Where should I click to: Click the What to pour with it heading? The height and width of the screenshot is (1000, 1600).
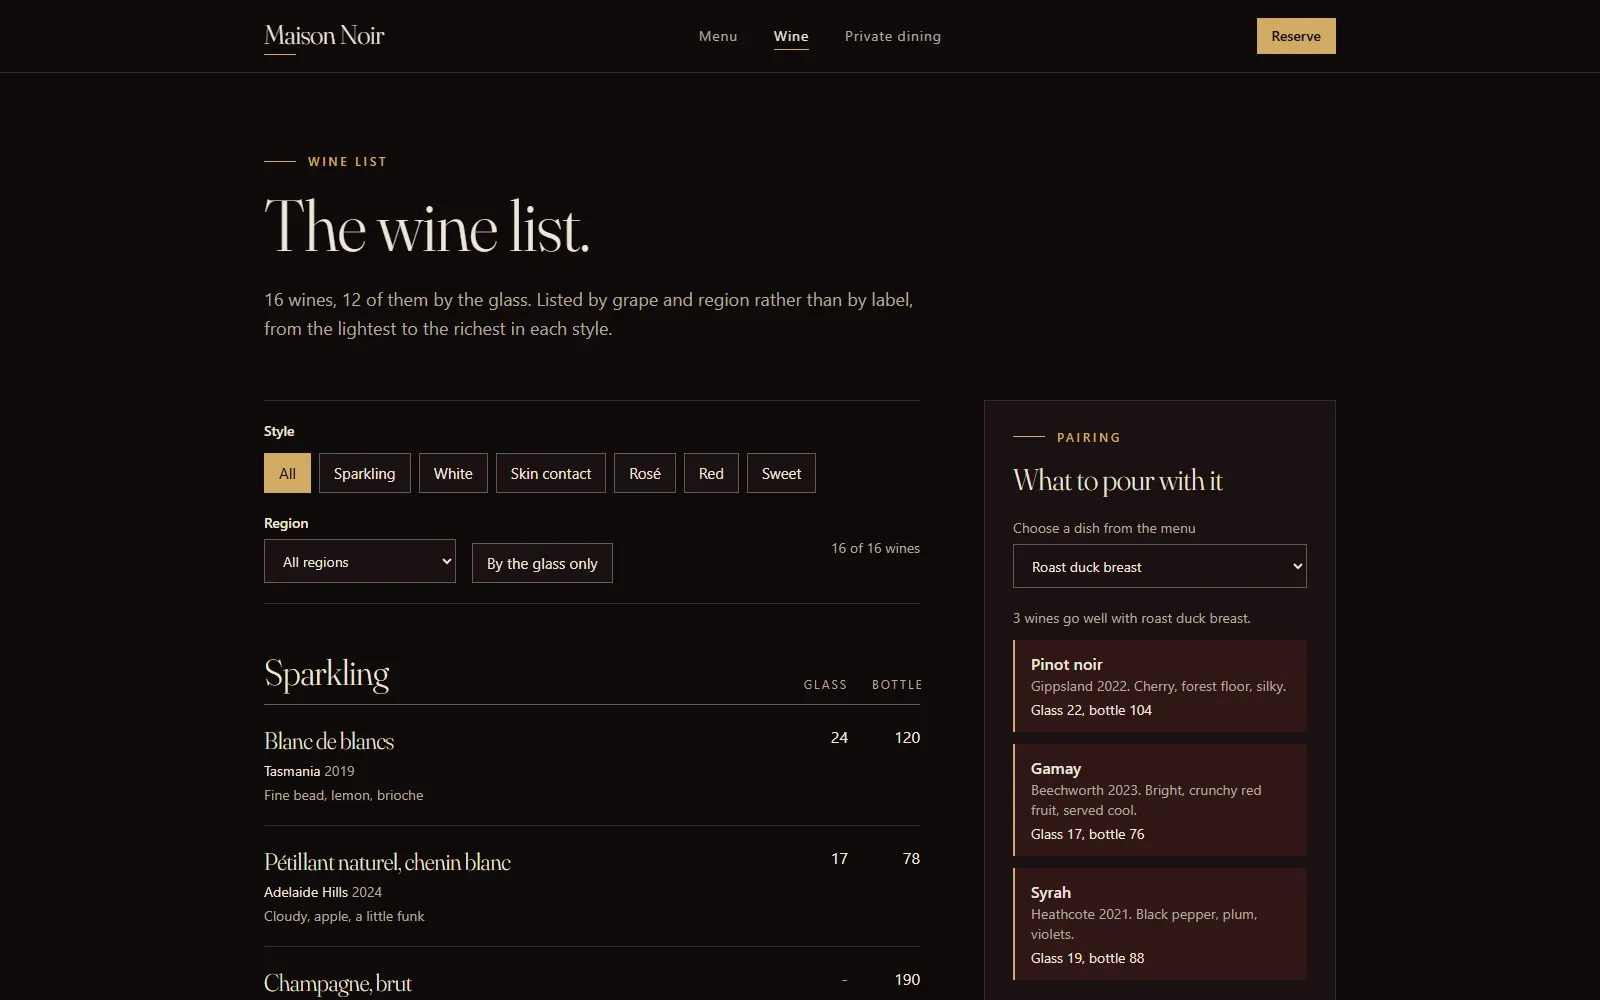[1118, 481]
